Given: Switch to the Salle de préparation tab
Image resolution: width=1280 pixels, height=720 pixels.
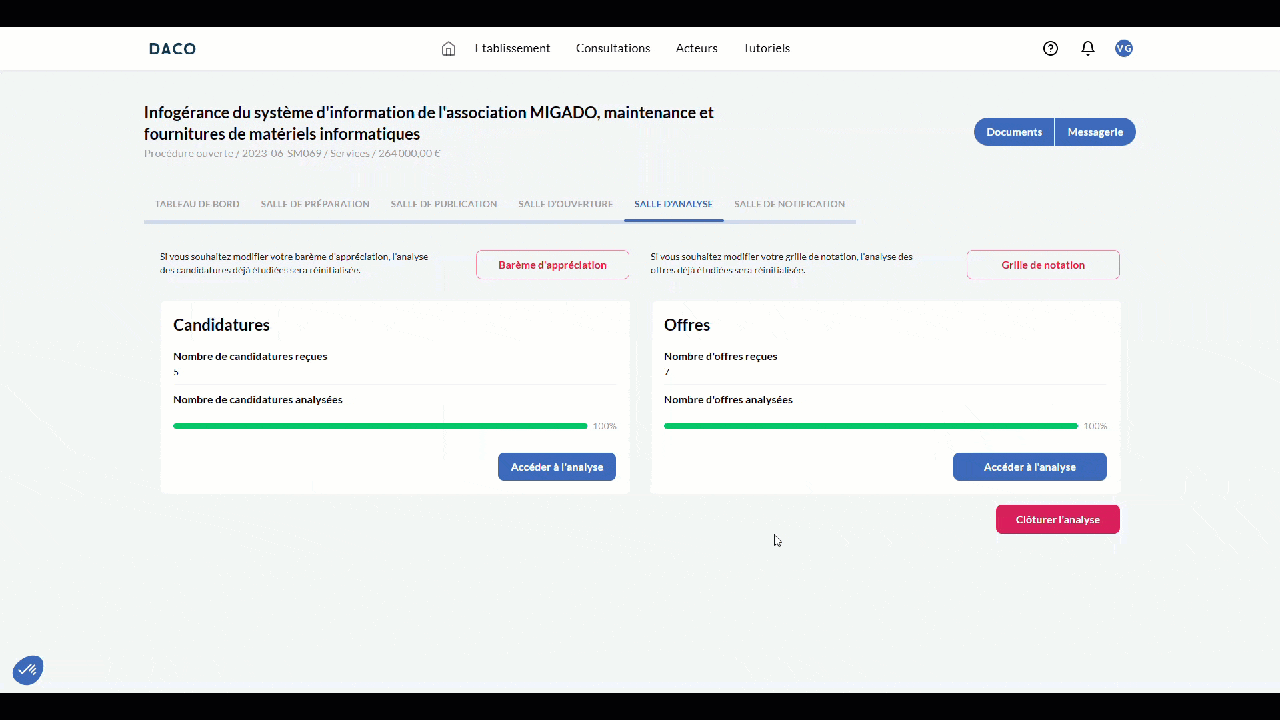Looking at the screenshot, I should [x=315, y=204].
